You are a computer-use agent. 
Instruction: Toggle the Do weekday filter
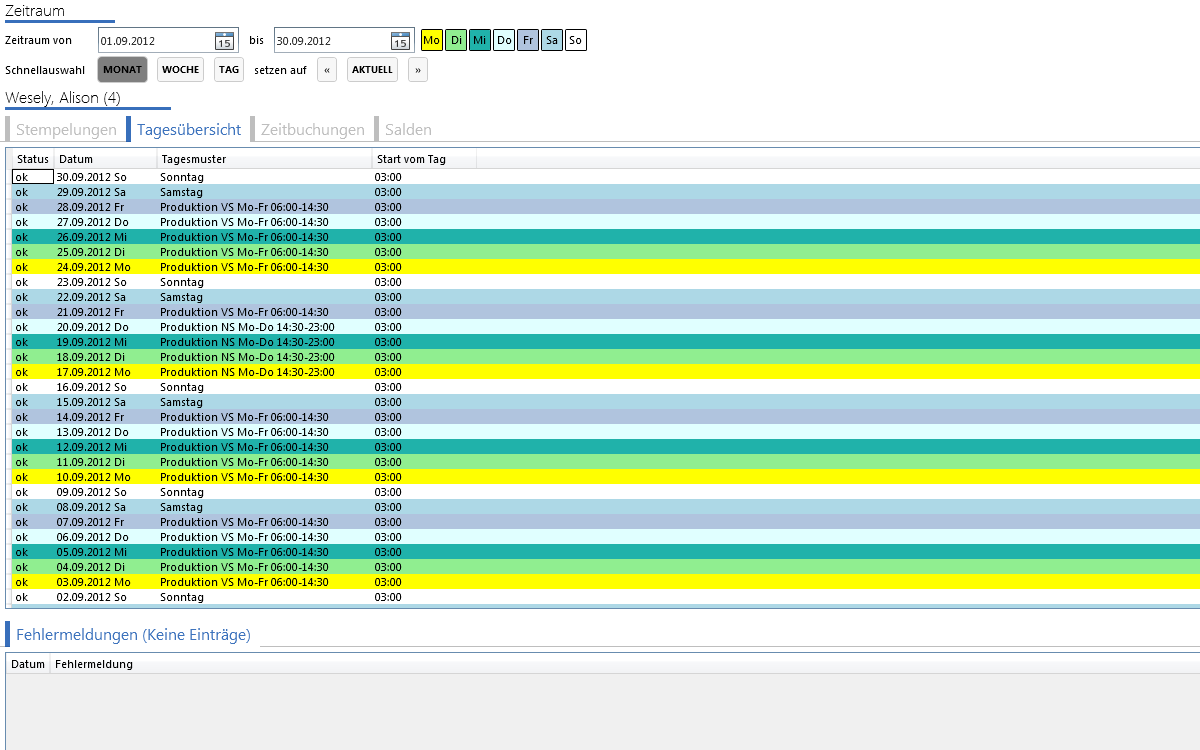(504, 40)
